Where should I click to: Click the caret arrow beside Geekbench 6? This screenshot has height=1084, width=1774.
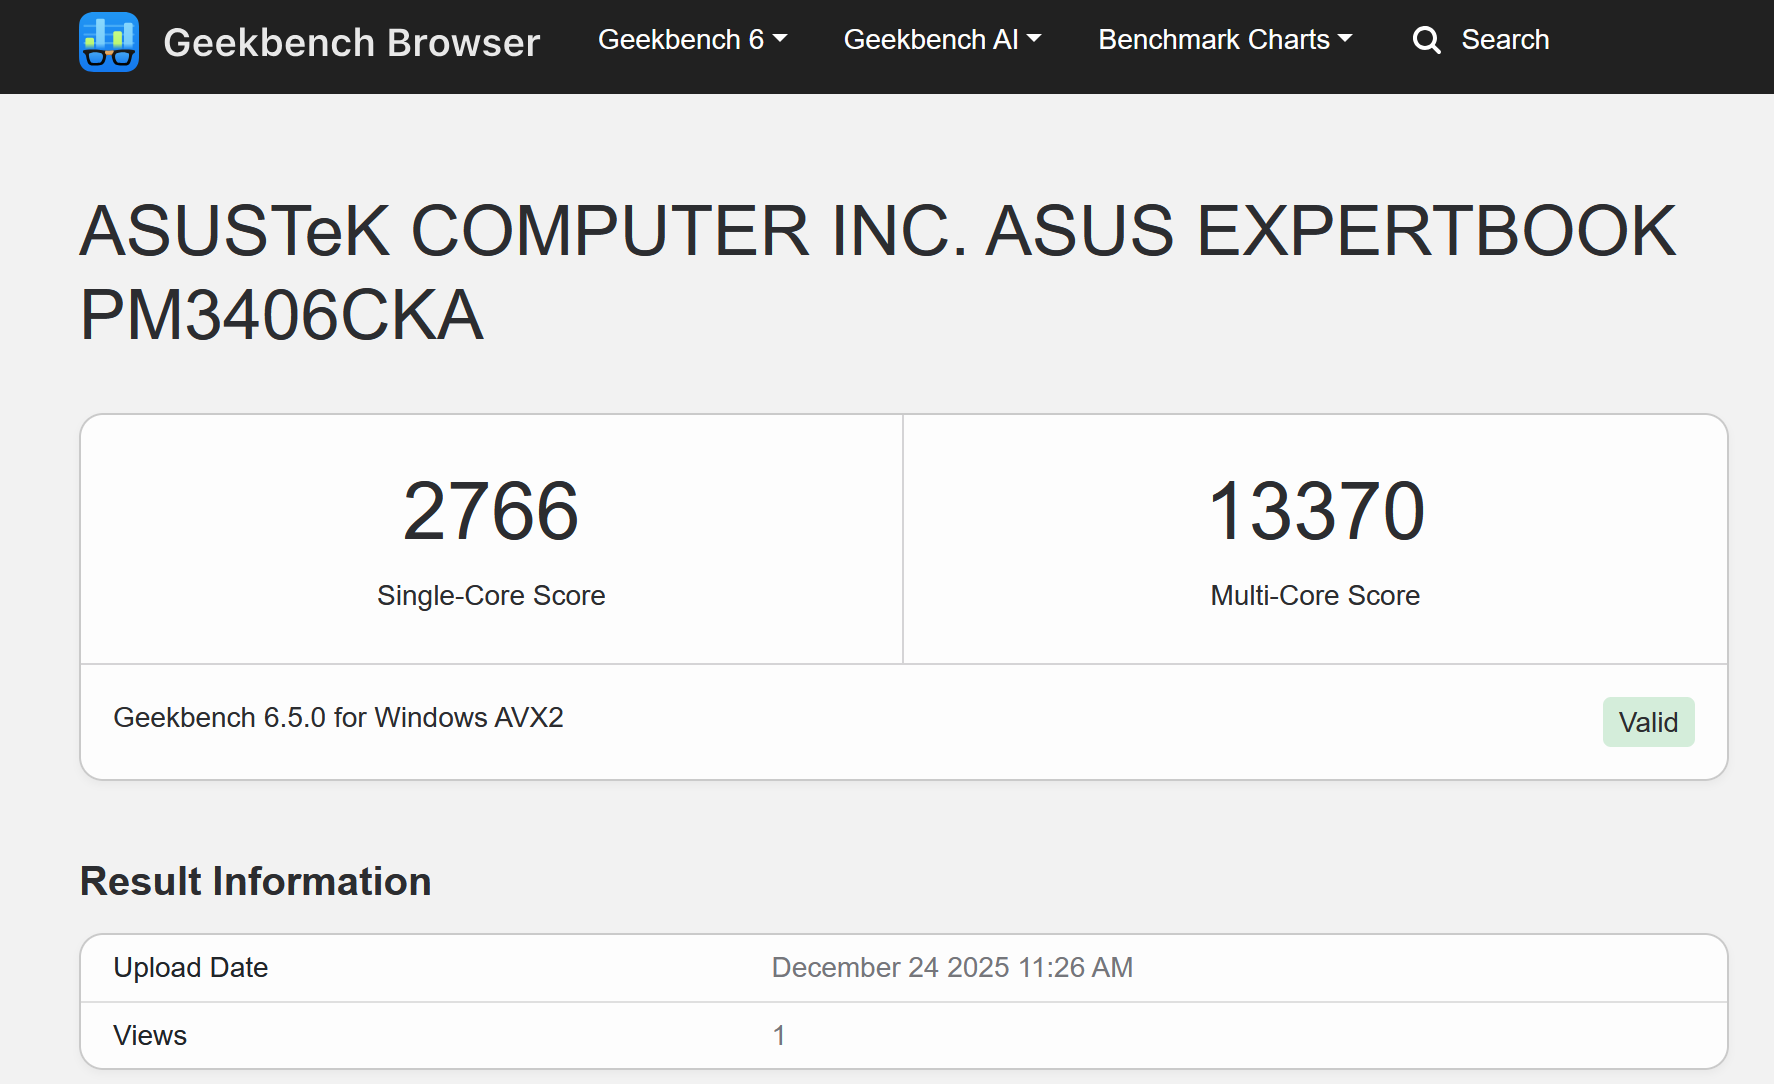click(x=780, y=39)
